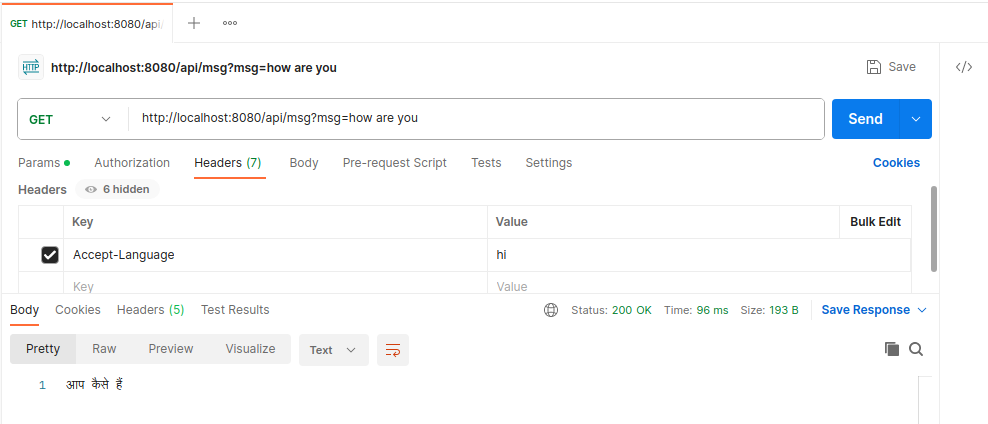
Task: Click the code snippet icon
Action: [963, 67]
